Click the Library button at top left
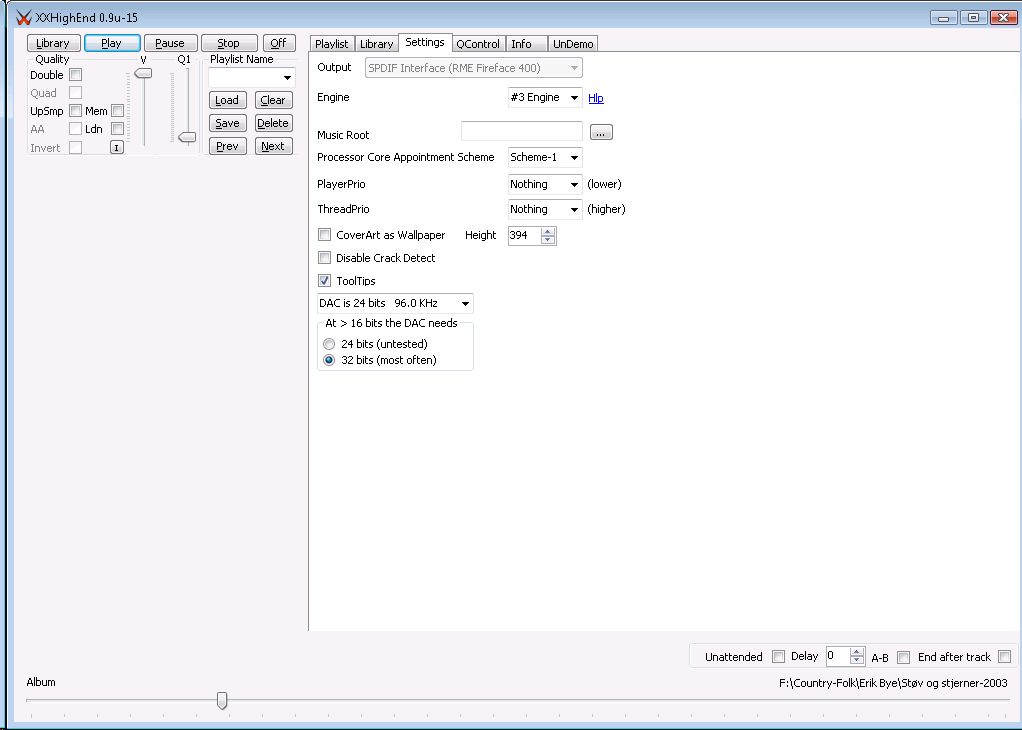The height and width of the screenshot is (730, 1022). 53,43
